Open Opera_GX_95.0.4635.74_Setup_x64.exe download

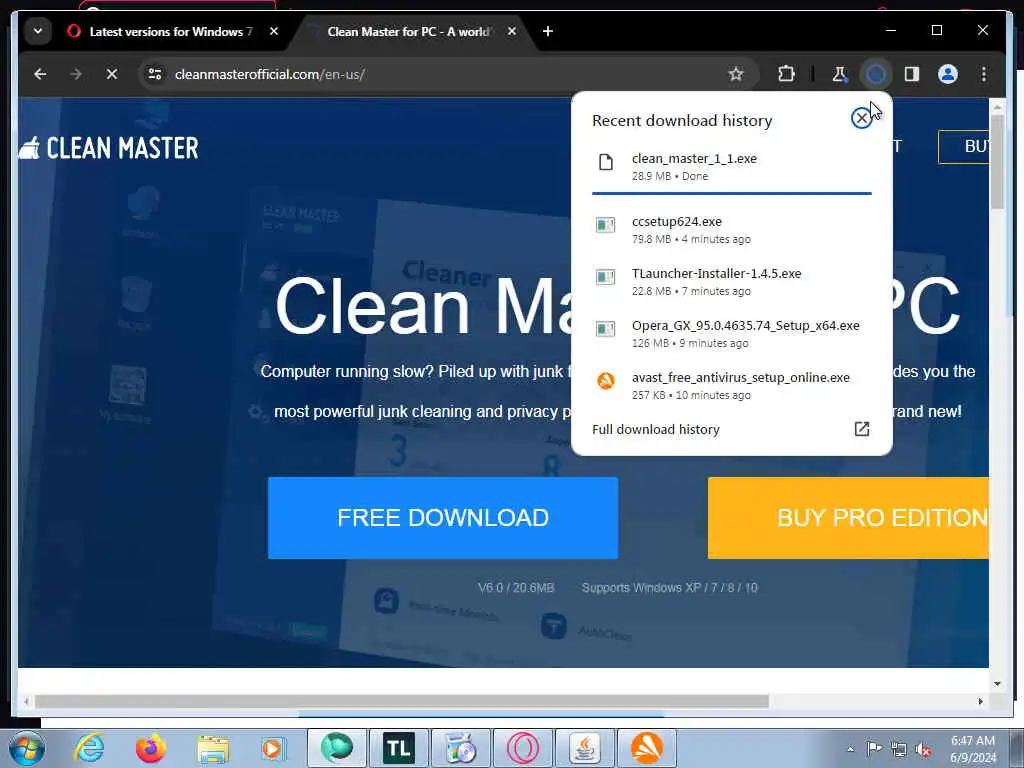coord(731,334)
